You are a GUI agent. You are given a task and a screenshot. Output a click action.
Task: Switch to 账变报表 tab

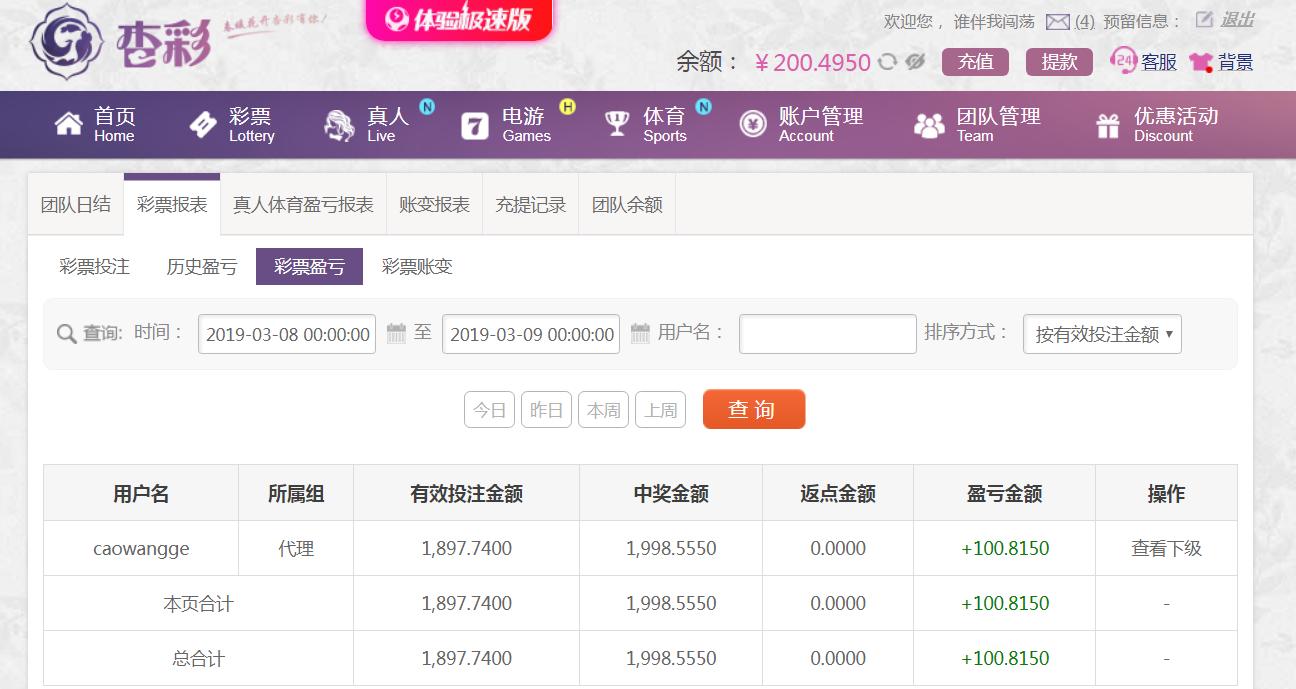click(434, 205)
